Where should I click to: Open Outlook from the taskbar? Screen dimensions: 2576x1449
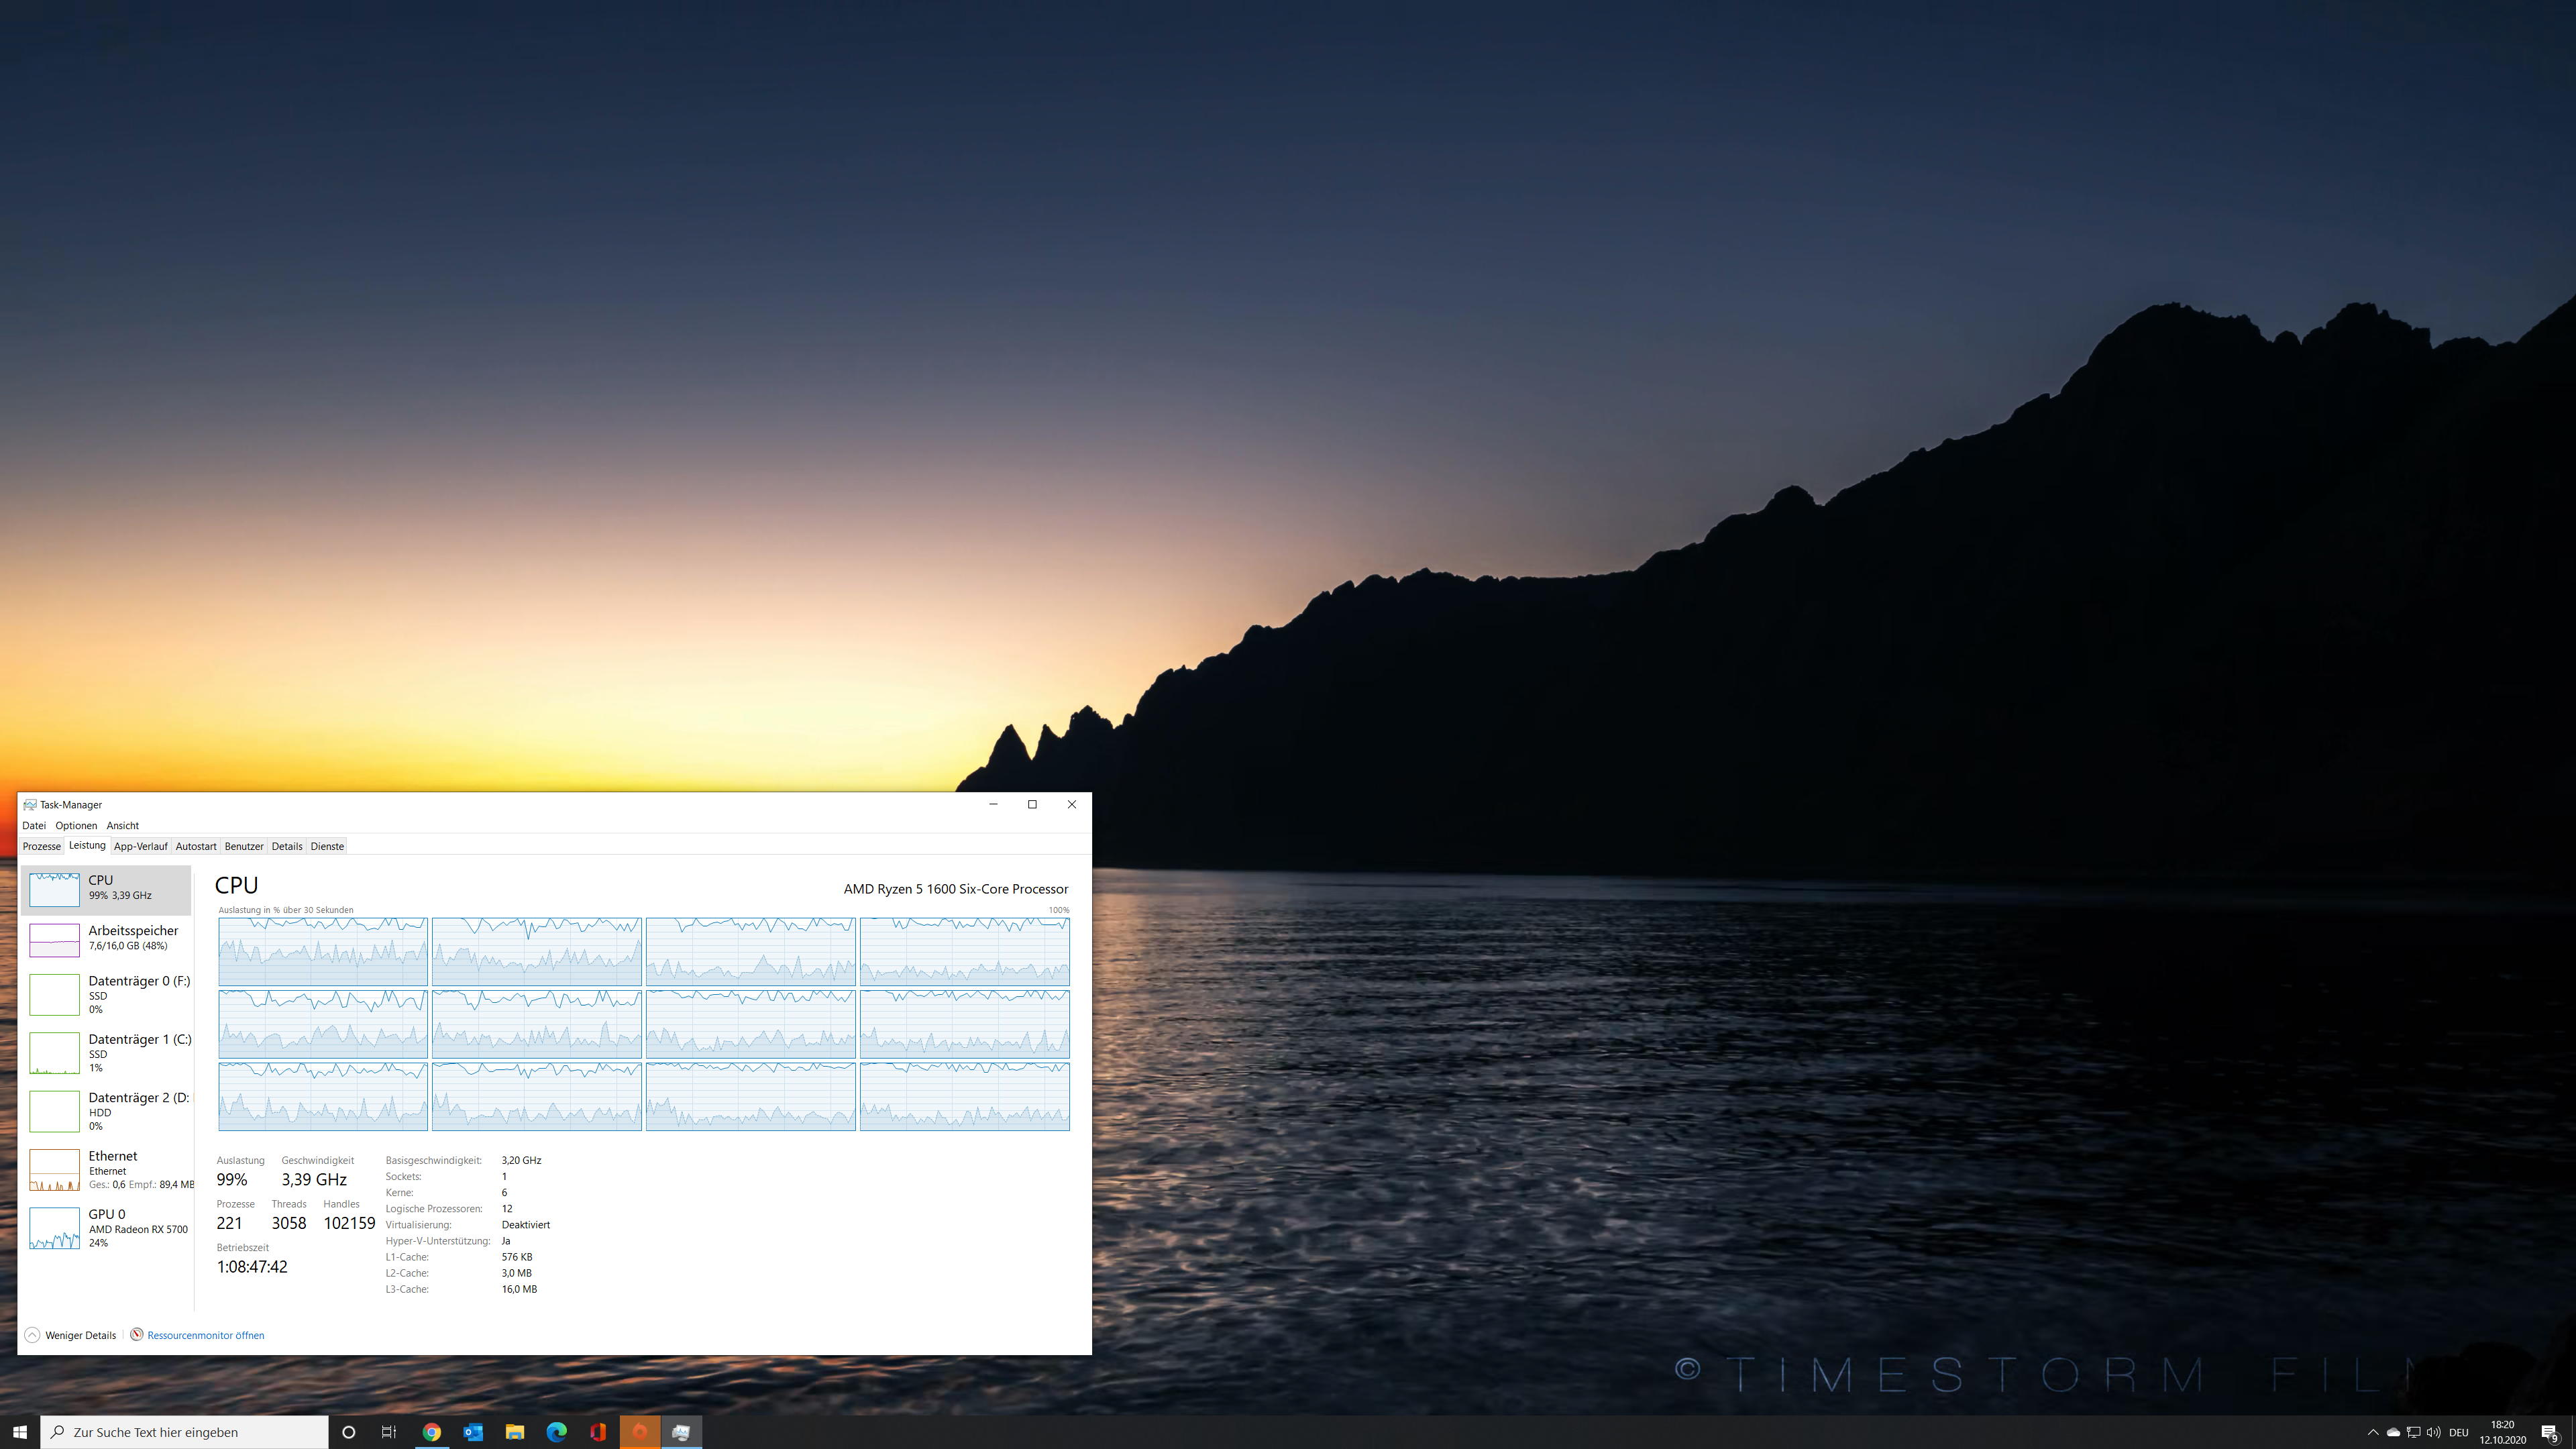(473, 1432)
